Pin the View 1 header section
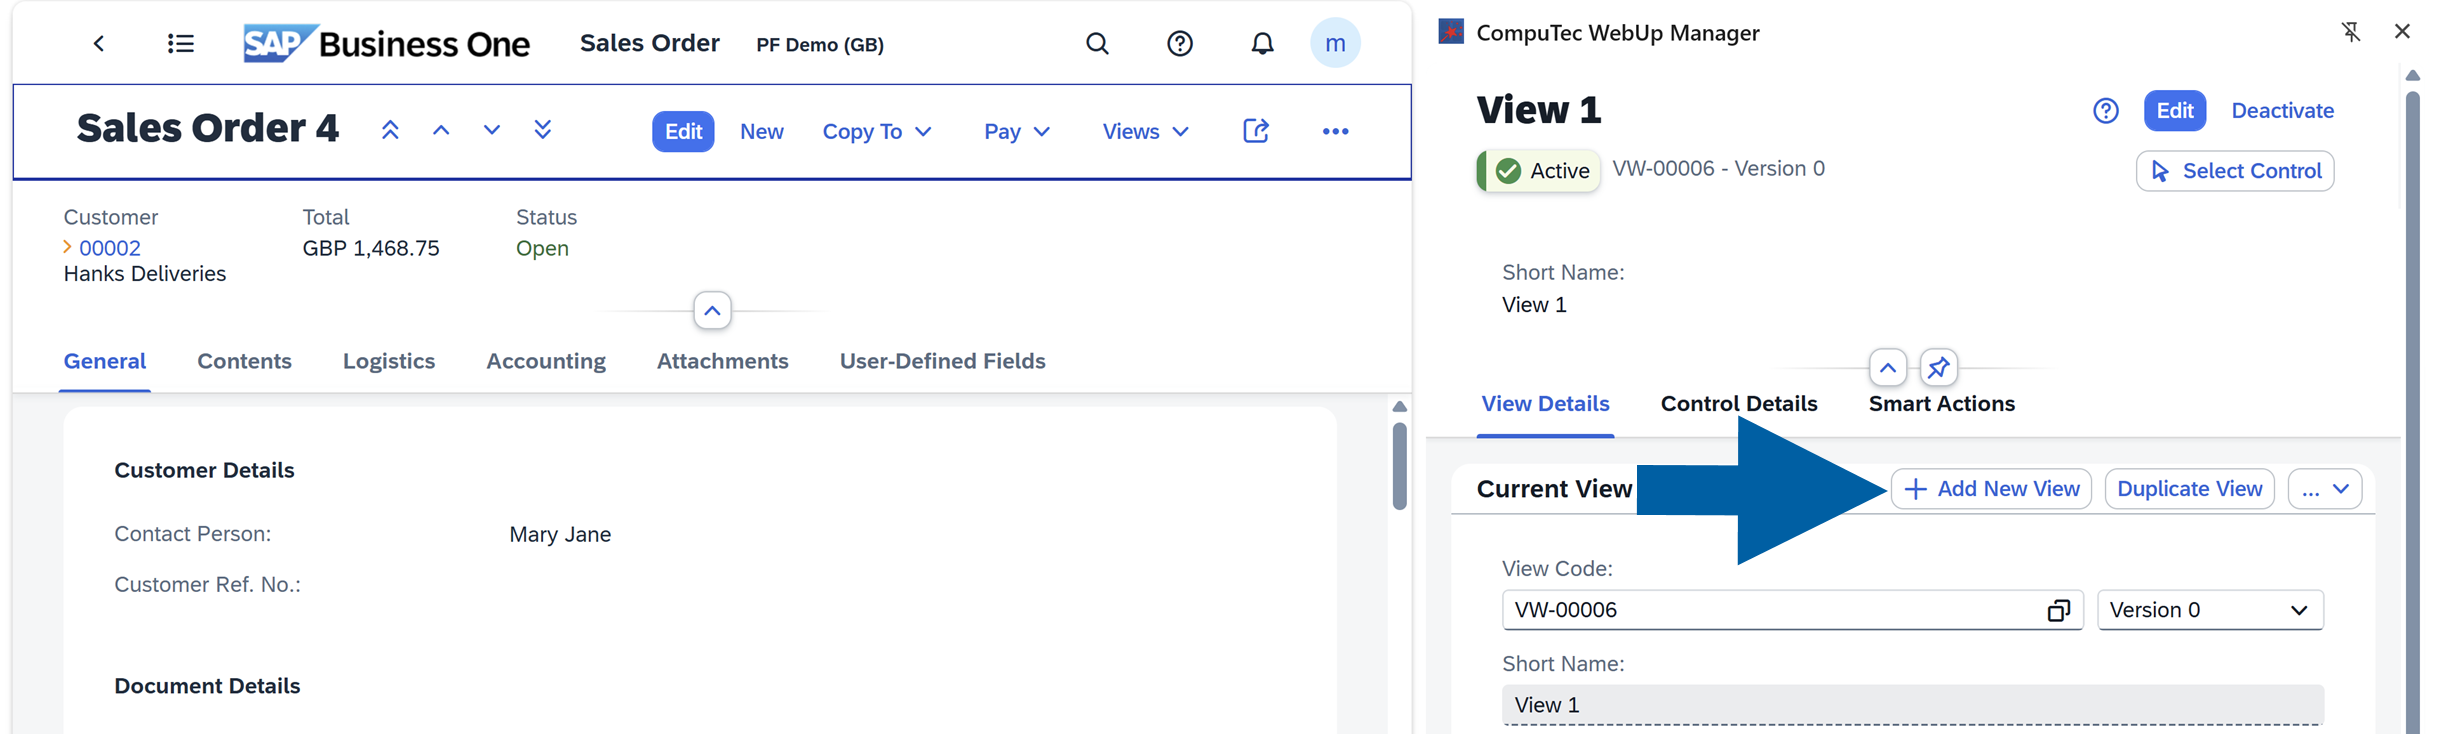 (x=1939, y=368)
